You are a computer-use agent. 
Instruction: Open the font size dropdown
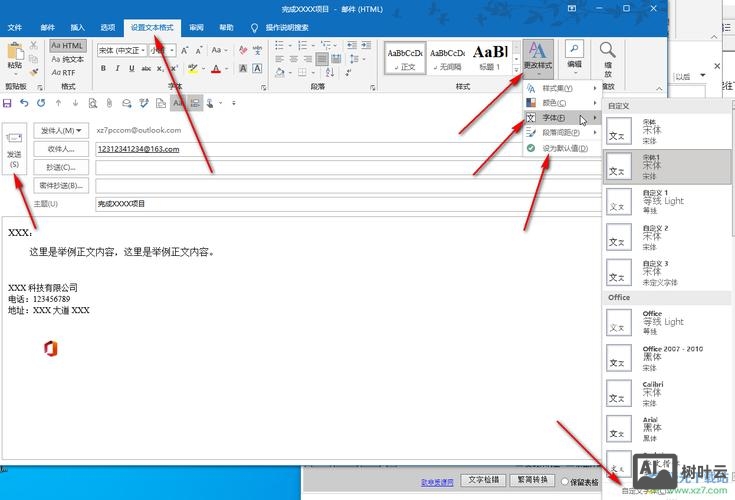(x=172, y=50)
